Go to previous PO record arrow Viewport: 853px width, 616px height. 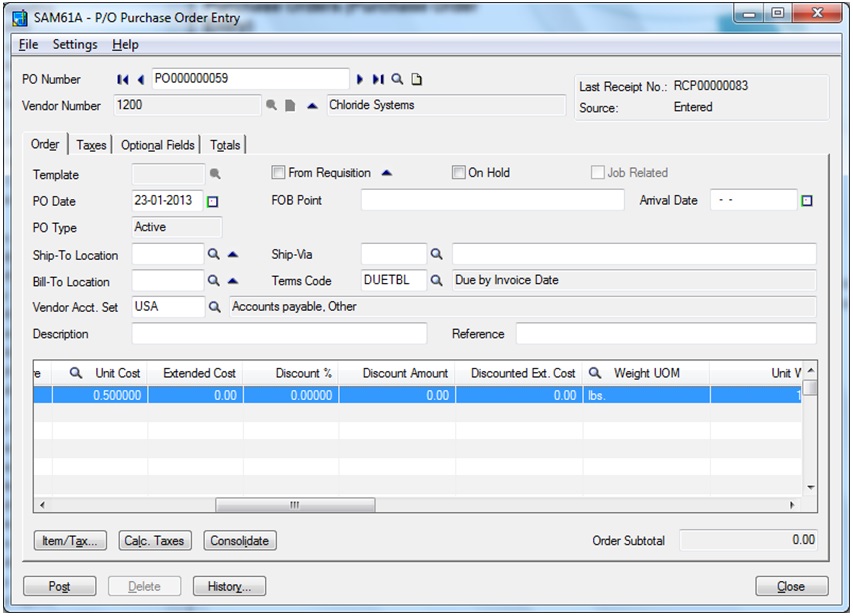[140, 79]
